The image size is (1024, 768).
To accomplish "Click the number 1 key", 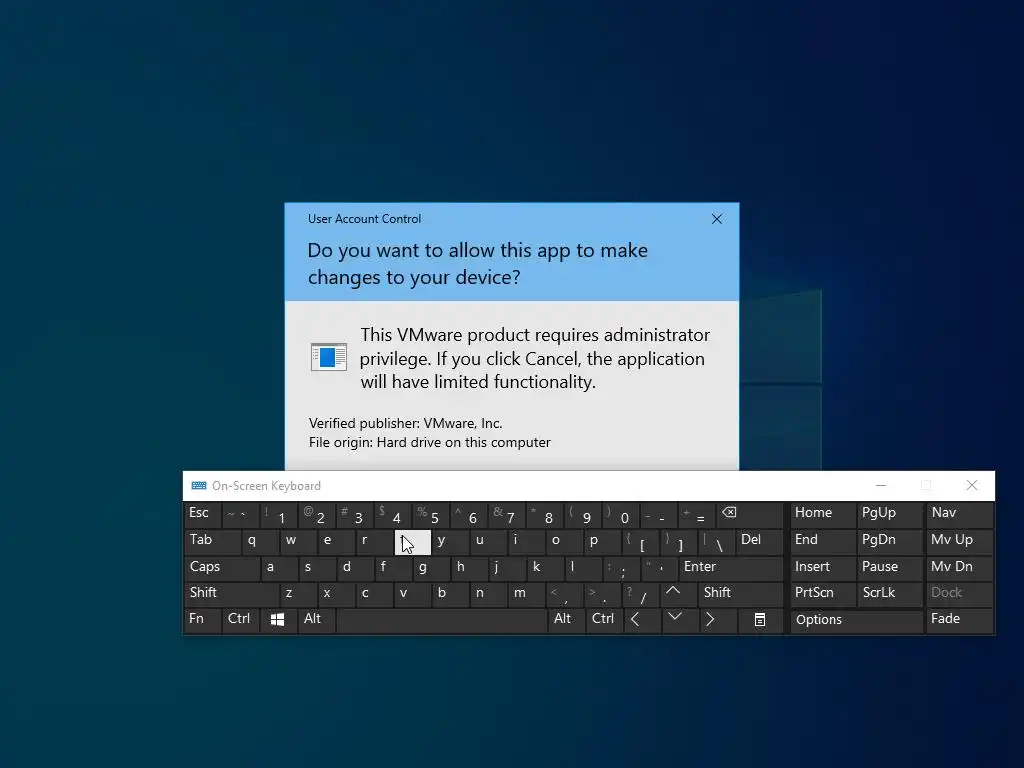I will 278,515.
